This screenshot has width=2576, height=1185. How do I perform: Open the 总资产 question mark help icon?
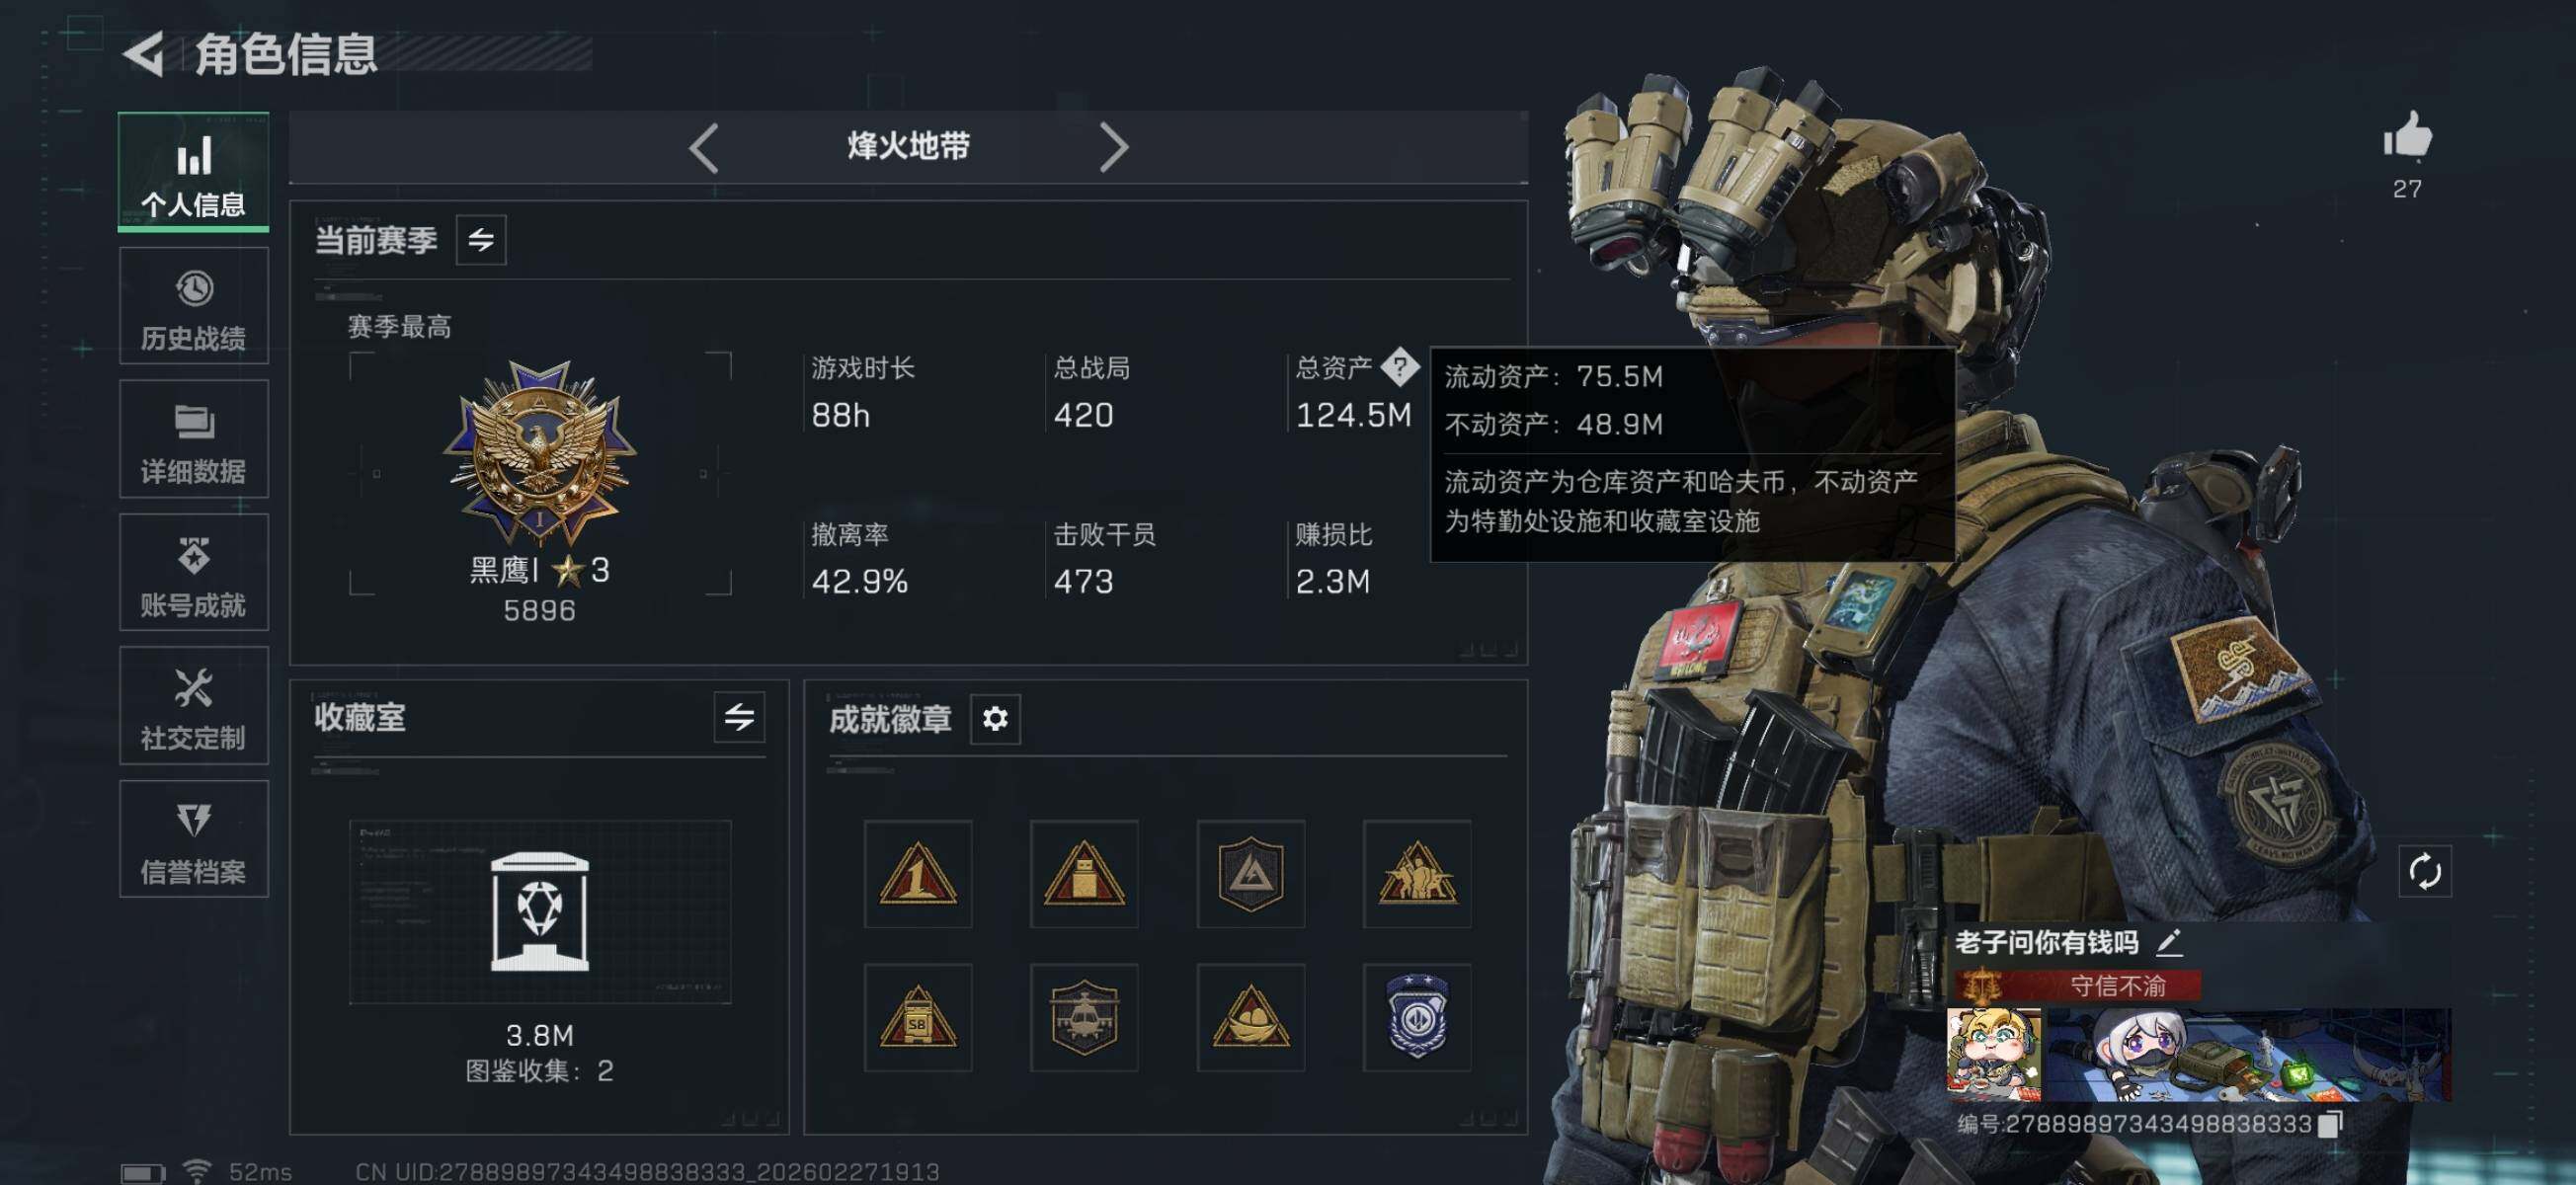click(1399, 367)
